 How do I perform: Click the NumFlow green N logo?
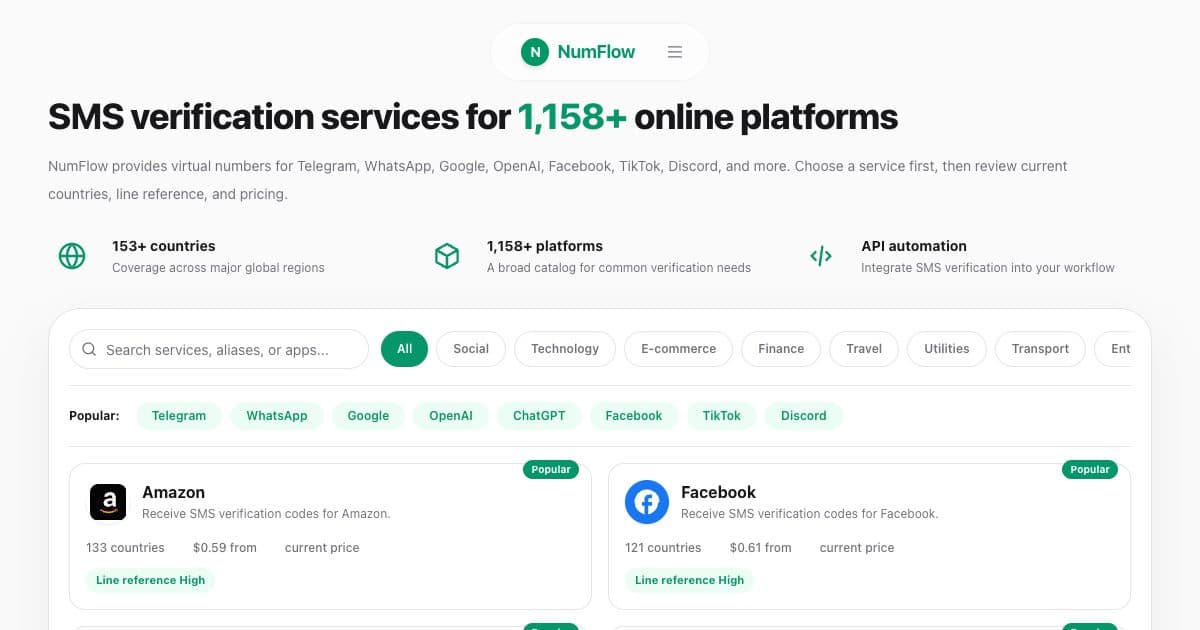click(535, 52)
